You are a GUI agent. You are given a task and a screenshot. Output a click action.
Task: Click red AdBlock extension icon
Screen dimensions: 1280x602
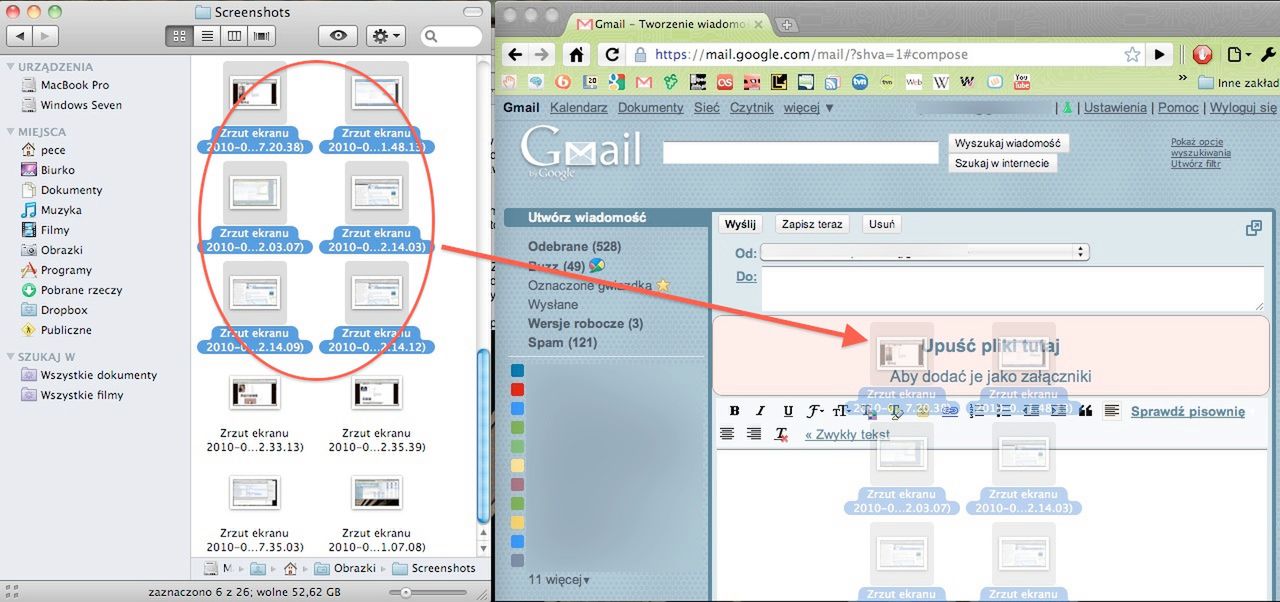coord(1202,55)
